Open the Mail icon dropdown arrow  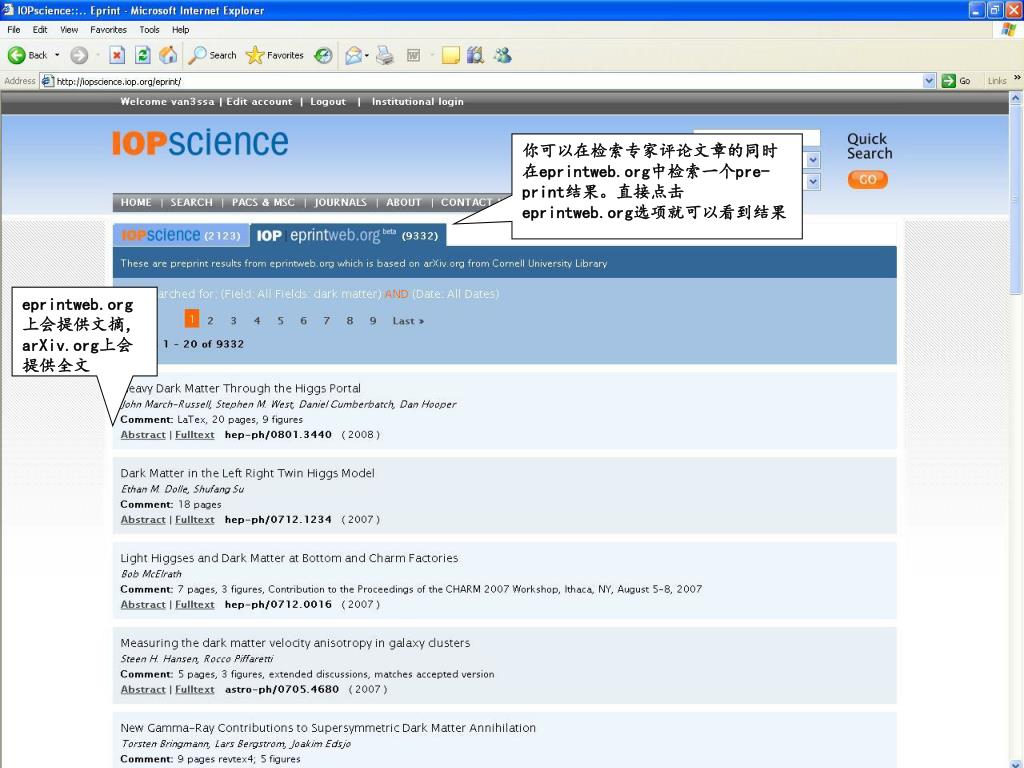click(366, 56)
